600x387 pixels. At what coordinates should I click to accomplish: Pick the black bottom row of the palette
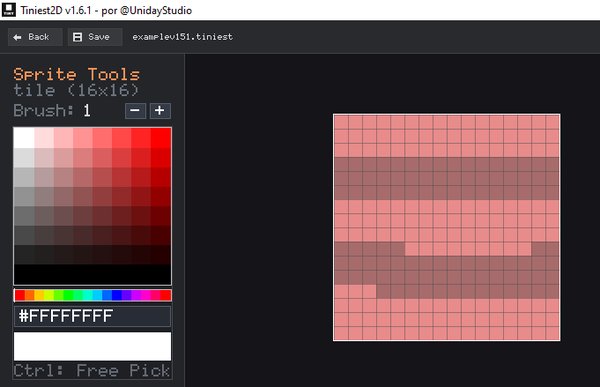(x=92, y=274)
